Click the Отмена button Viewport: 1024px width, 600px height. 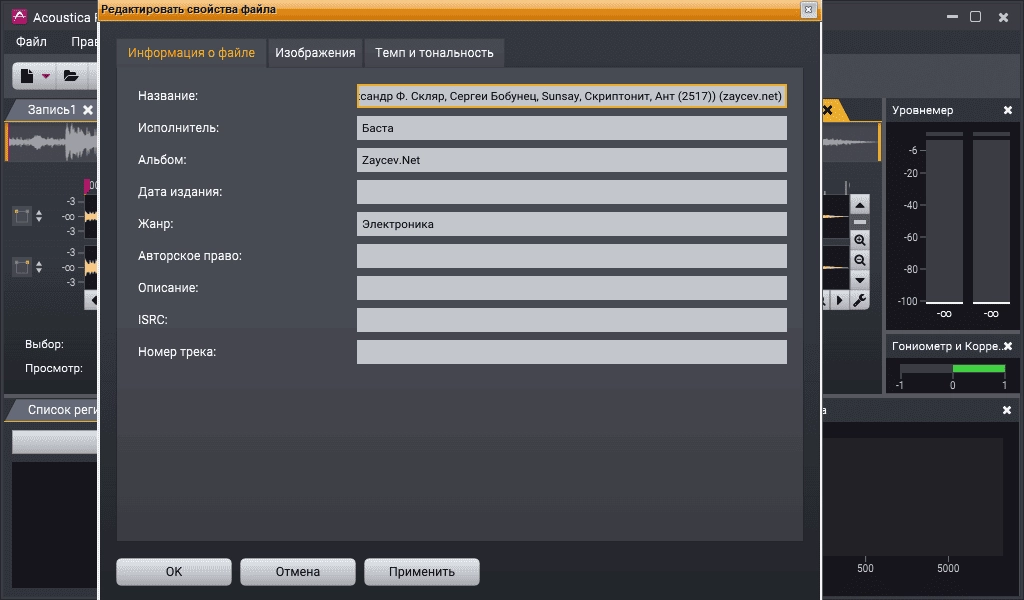(298, 572)
